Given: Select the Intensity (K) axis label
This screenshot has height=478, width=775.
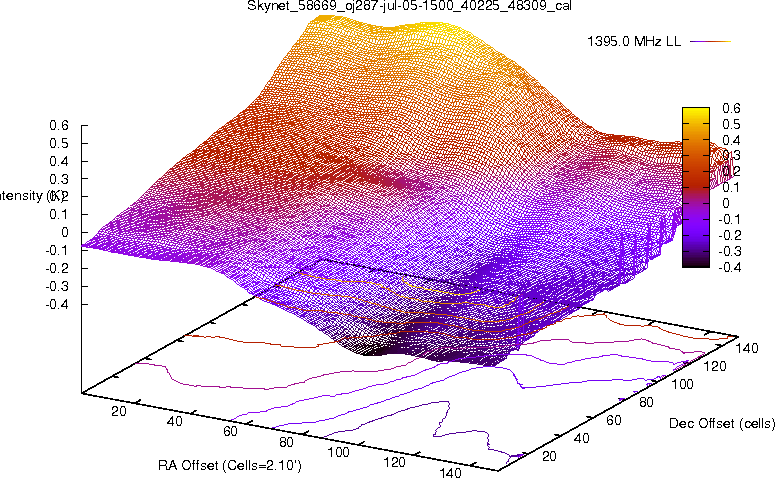Looking at the screenshot, I should pos(32,196).
